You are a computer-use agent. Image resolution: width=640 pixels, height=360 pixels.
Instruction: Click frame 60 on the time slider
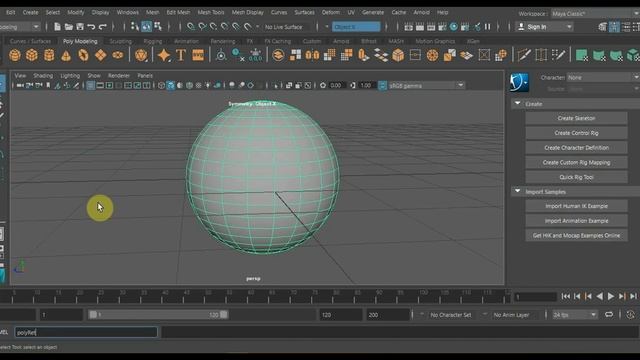tap(251, 297)
